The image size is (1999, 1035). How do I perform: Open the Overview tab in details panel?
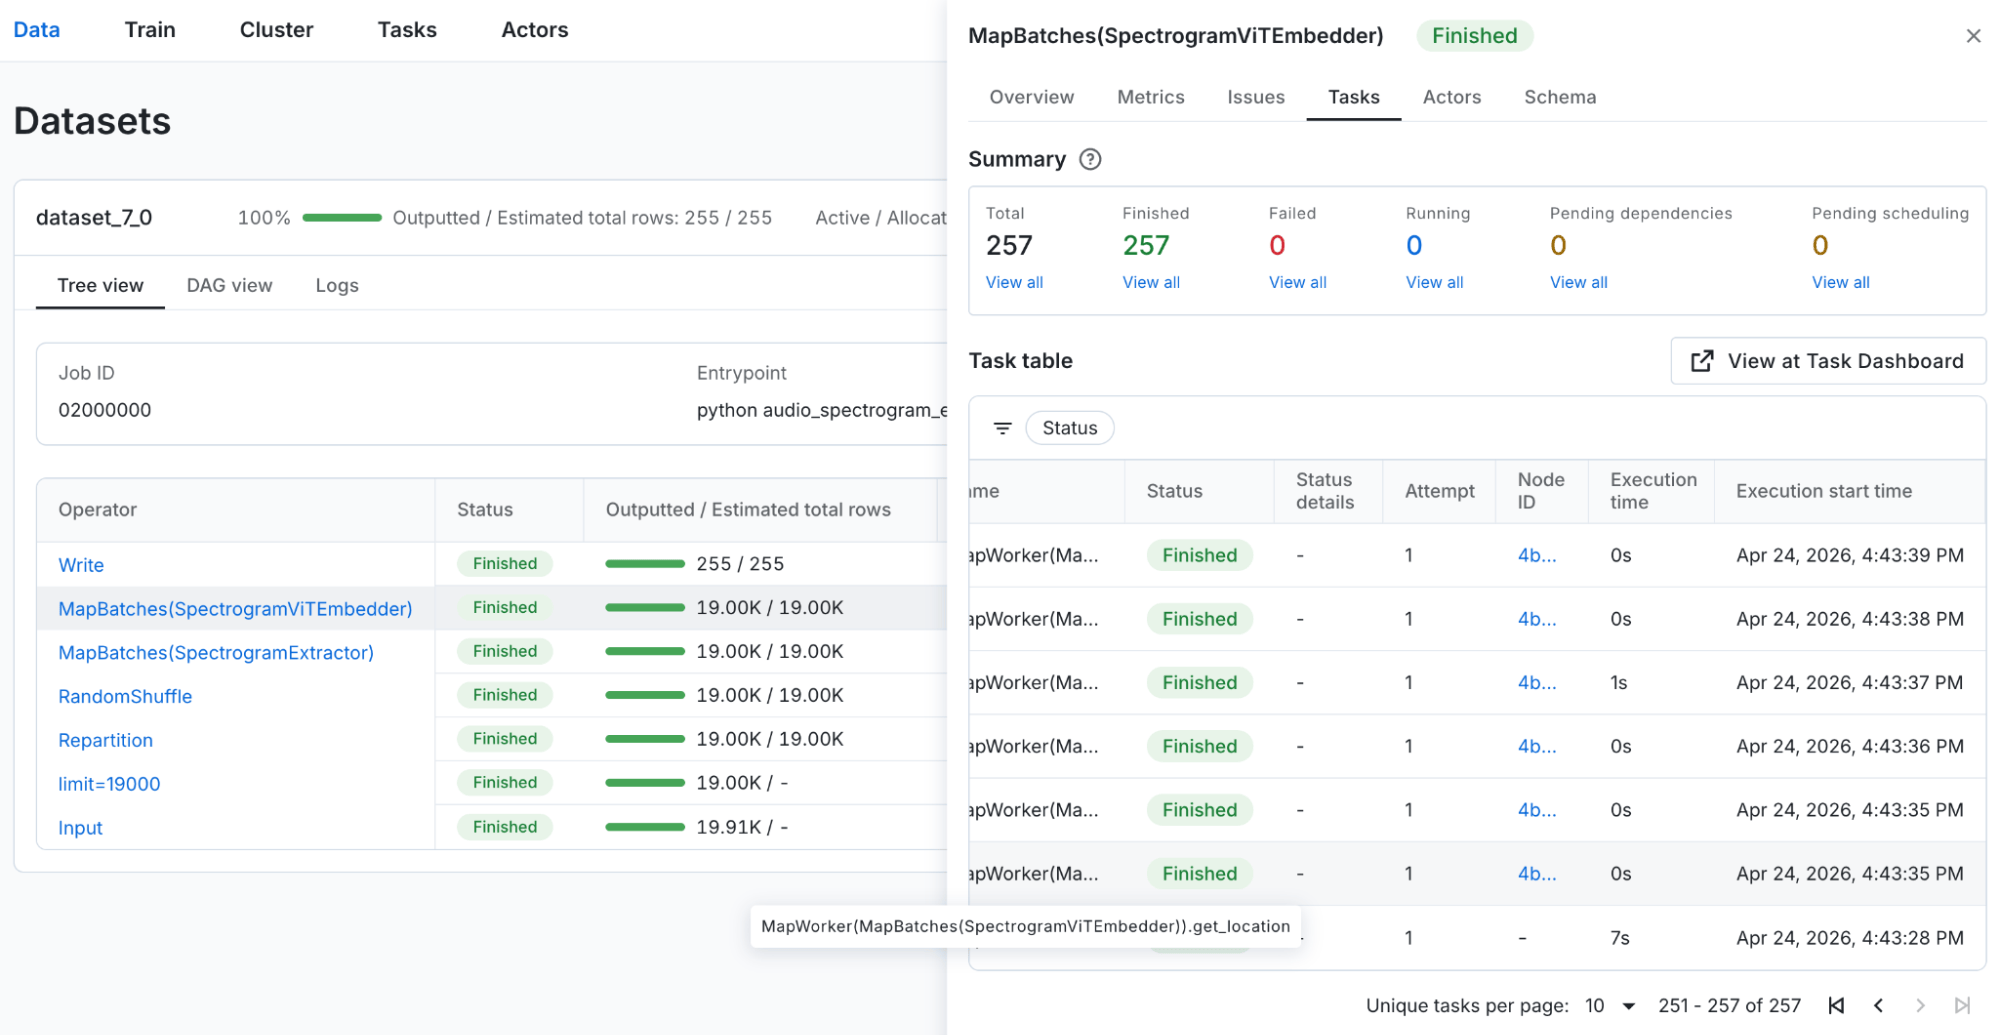(x=1031, y=97)
